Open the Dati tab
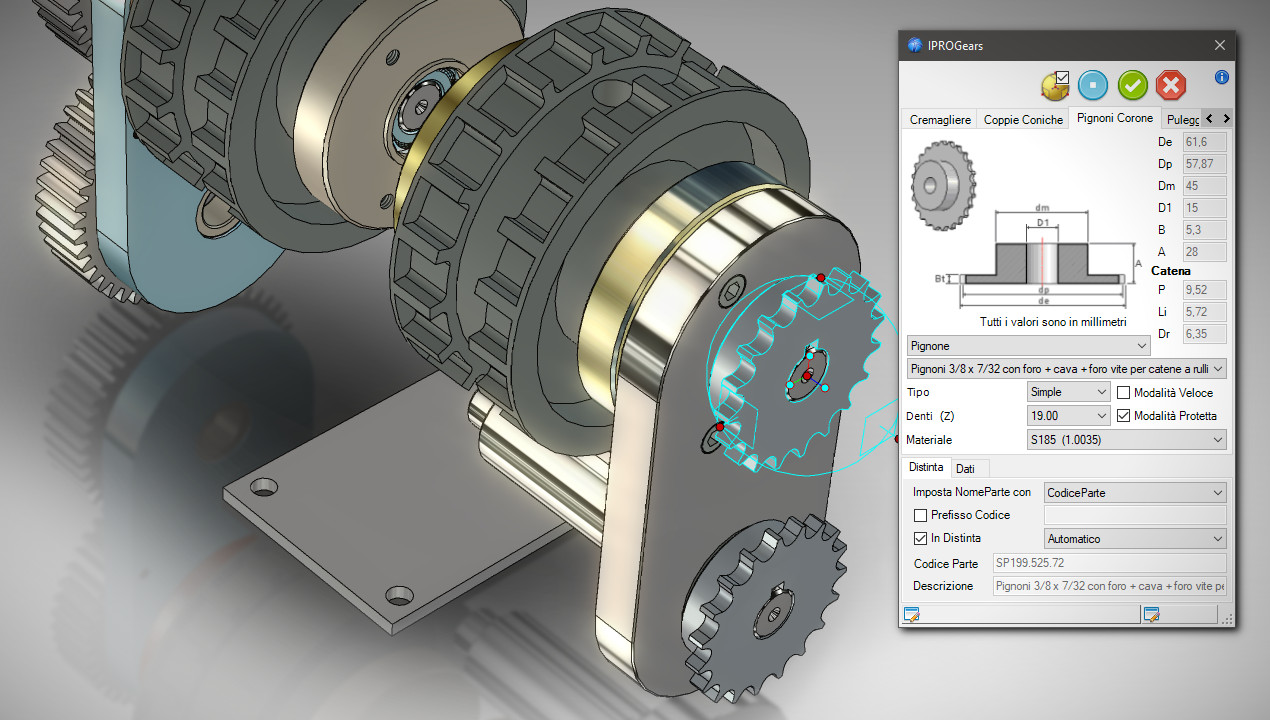The width and height of the screenshot is (1270, 720). coord(965,468)
